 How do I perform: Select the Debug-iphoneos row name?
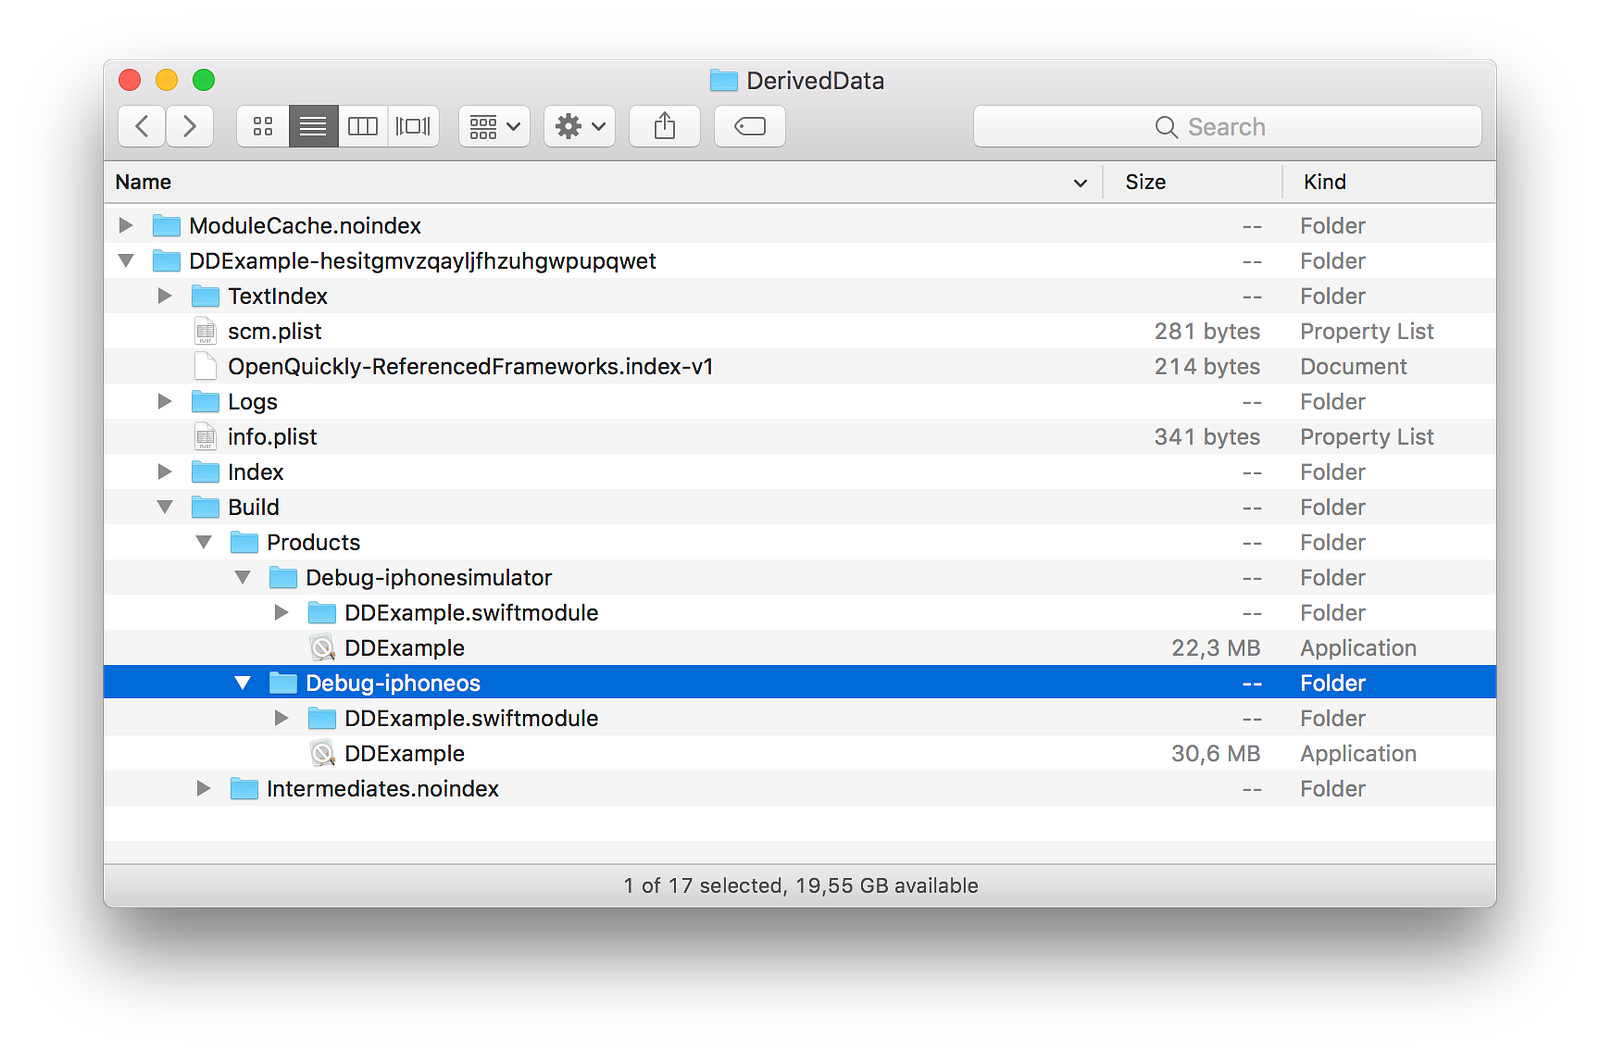(x=393, y=683)
